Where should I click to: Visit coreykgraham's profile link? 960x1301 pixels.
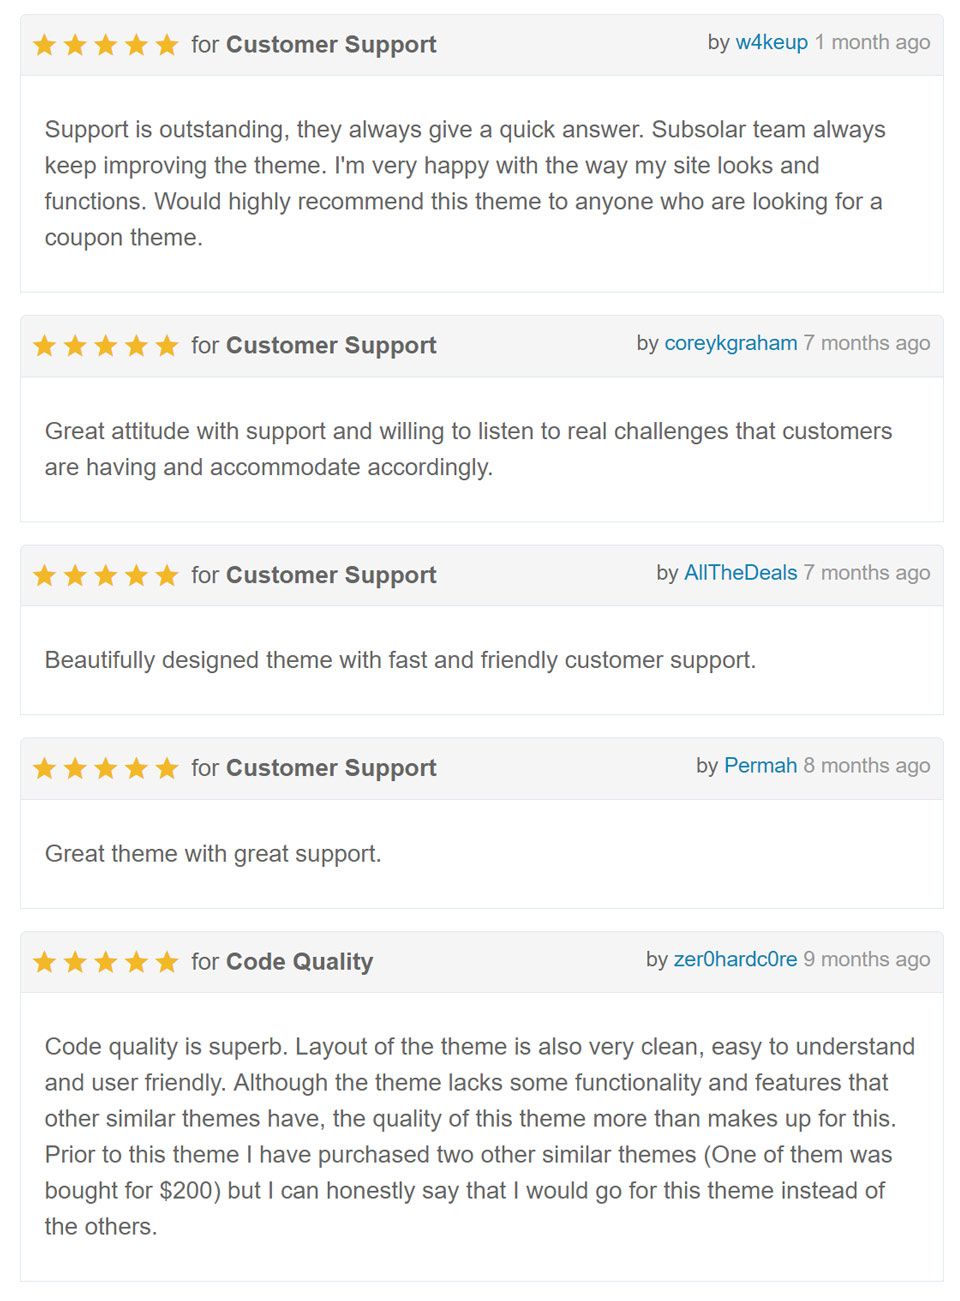pos(730,344)
